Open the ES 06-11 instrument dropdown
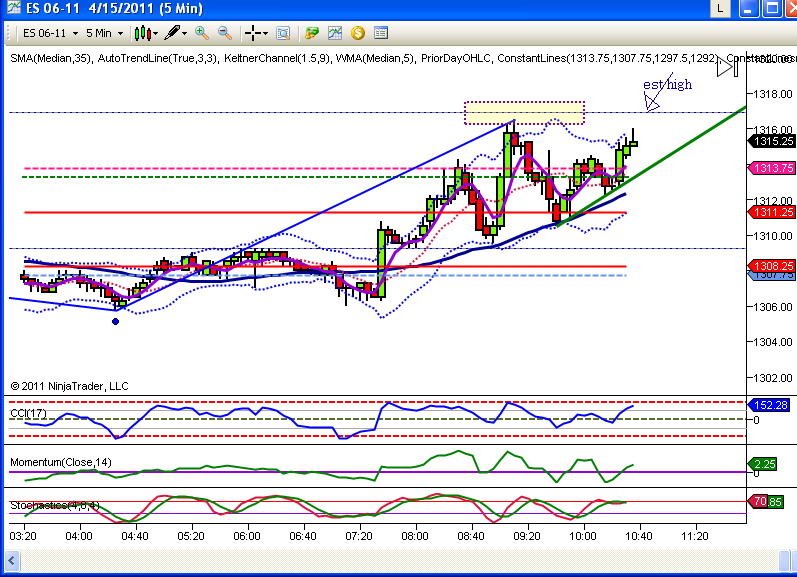Image resolution: width=797 pixels, height=577 pixels. [x=50, y=34]
